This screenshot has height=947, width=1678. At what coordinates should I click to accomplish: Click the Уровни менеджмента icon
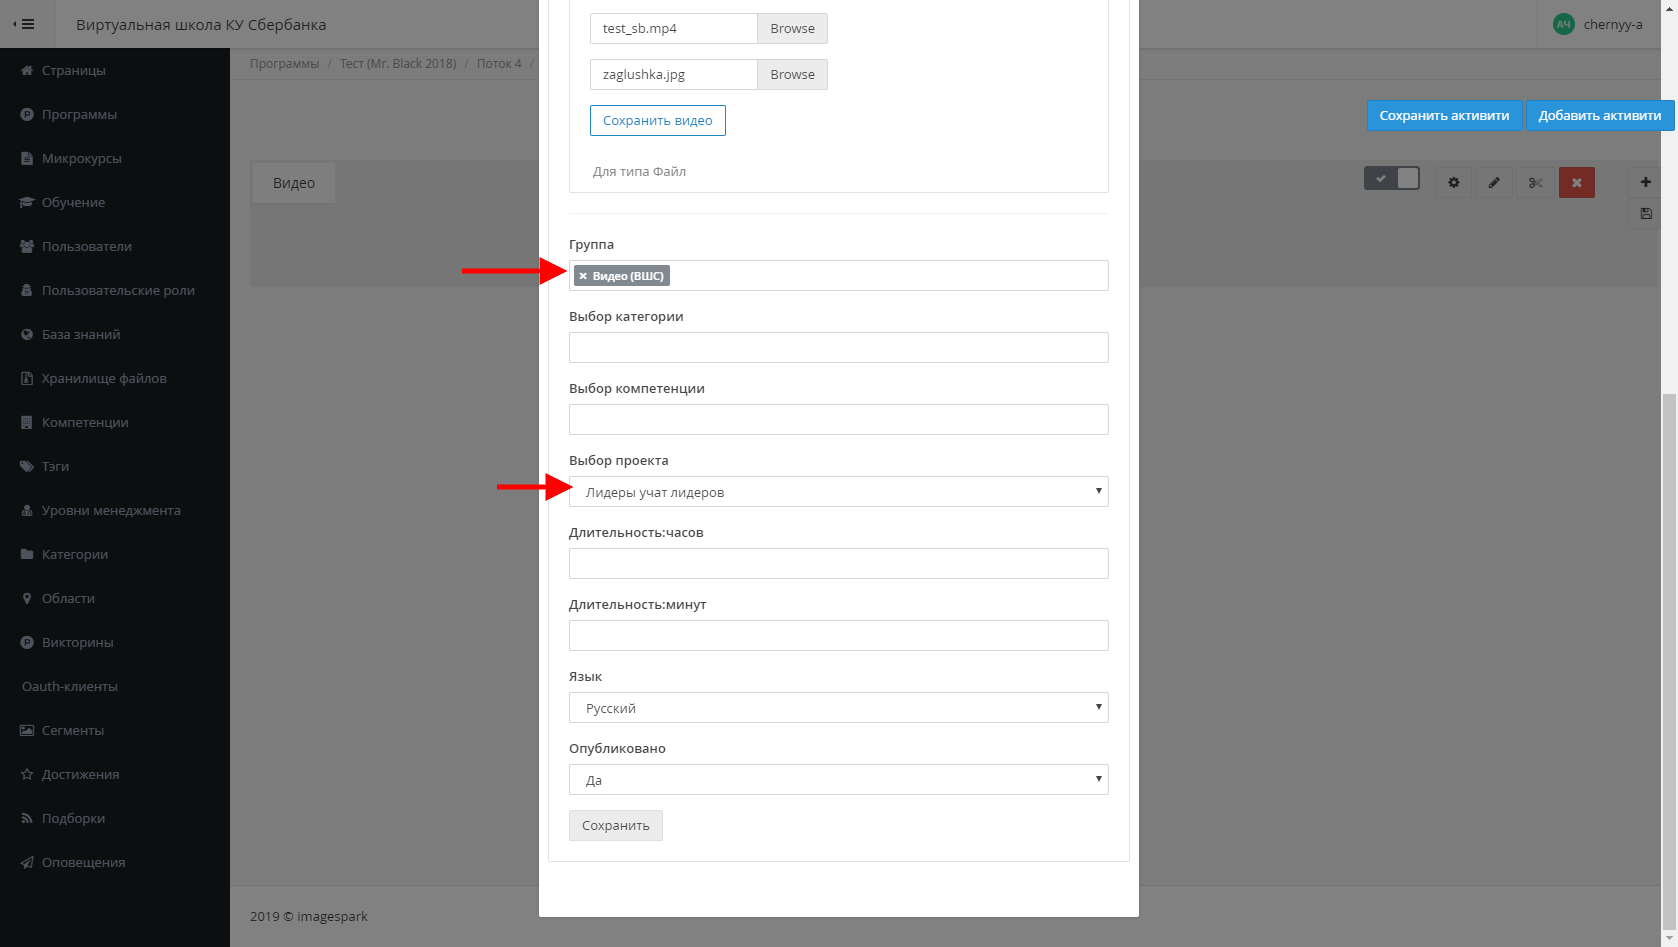(27, 510)
